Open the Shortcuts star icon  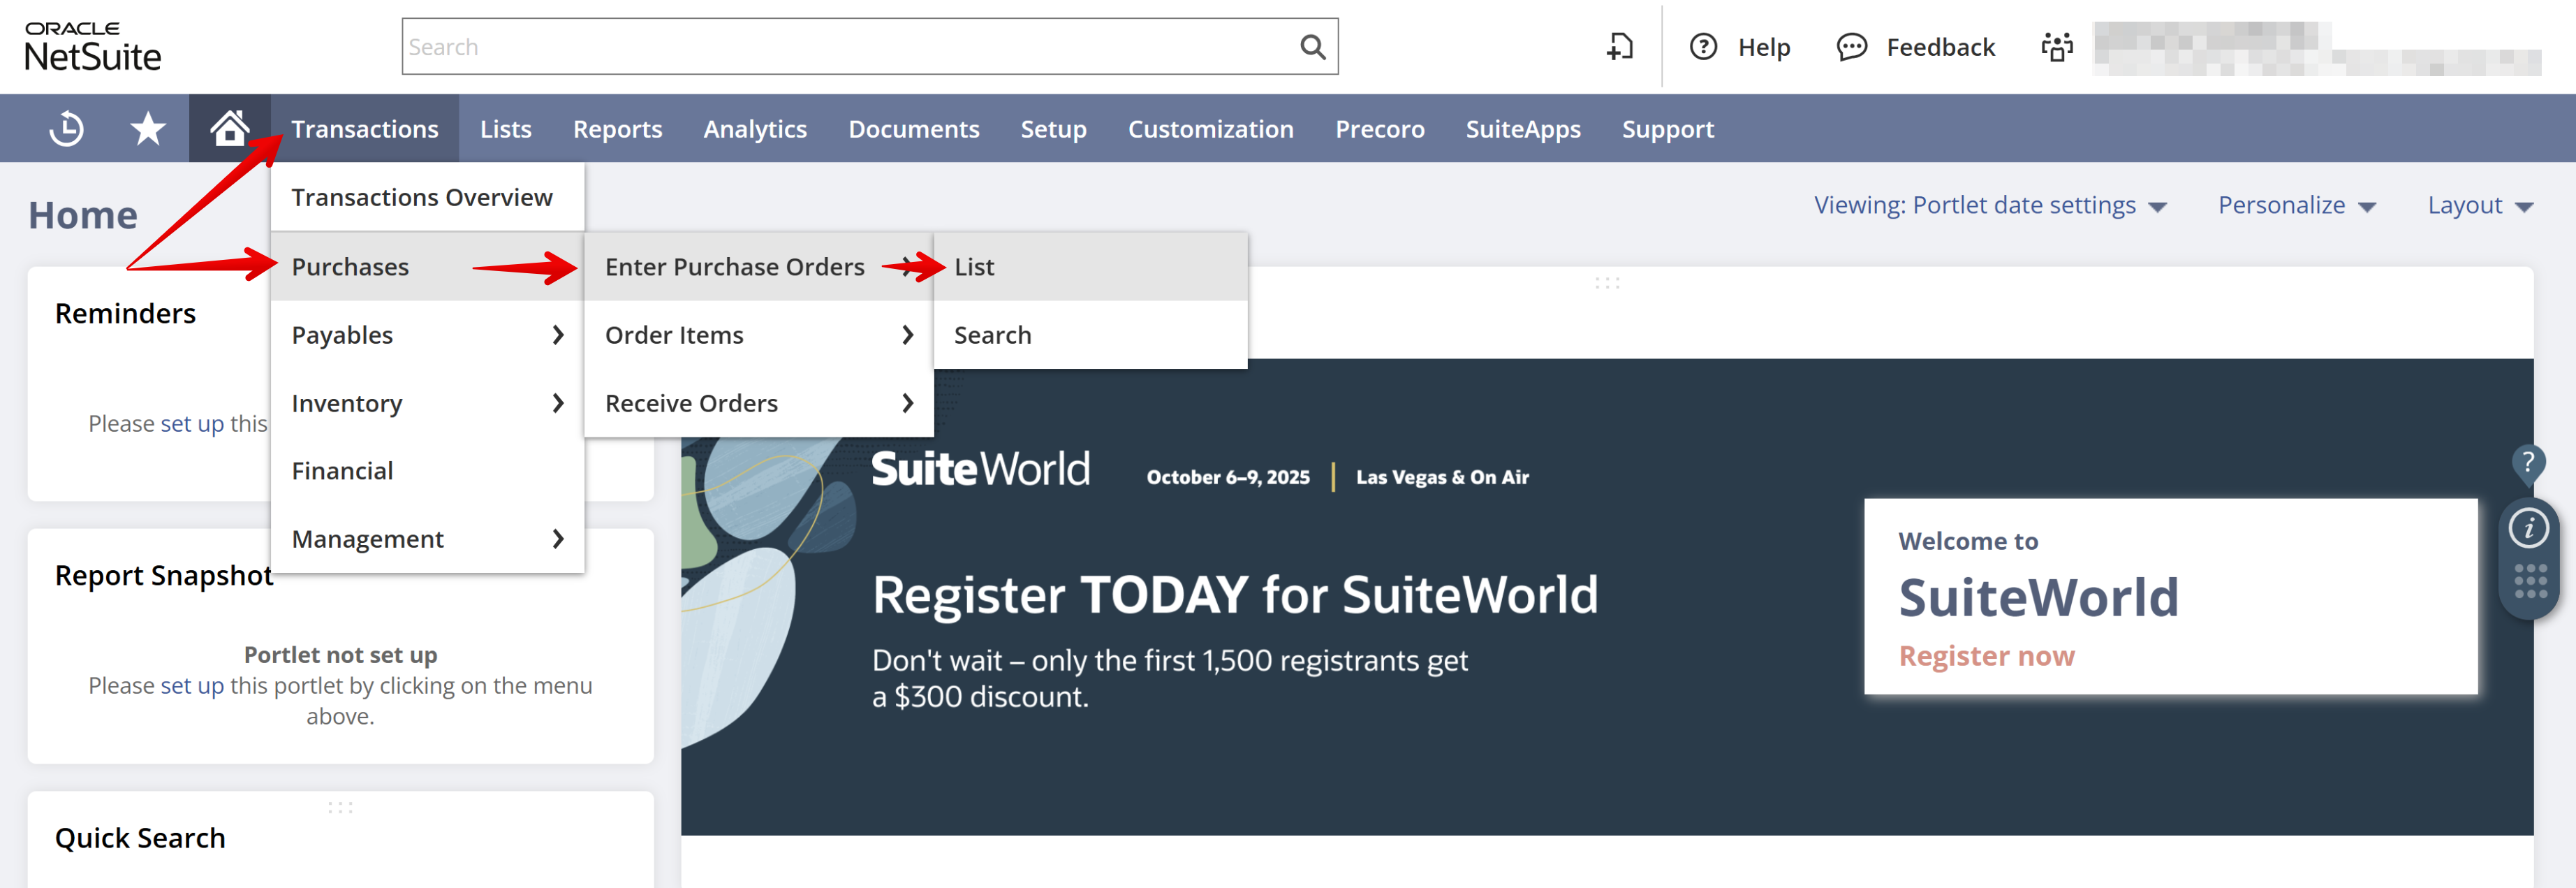click(x=148, y=129)
